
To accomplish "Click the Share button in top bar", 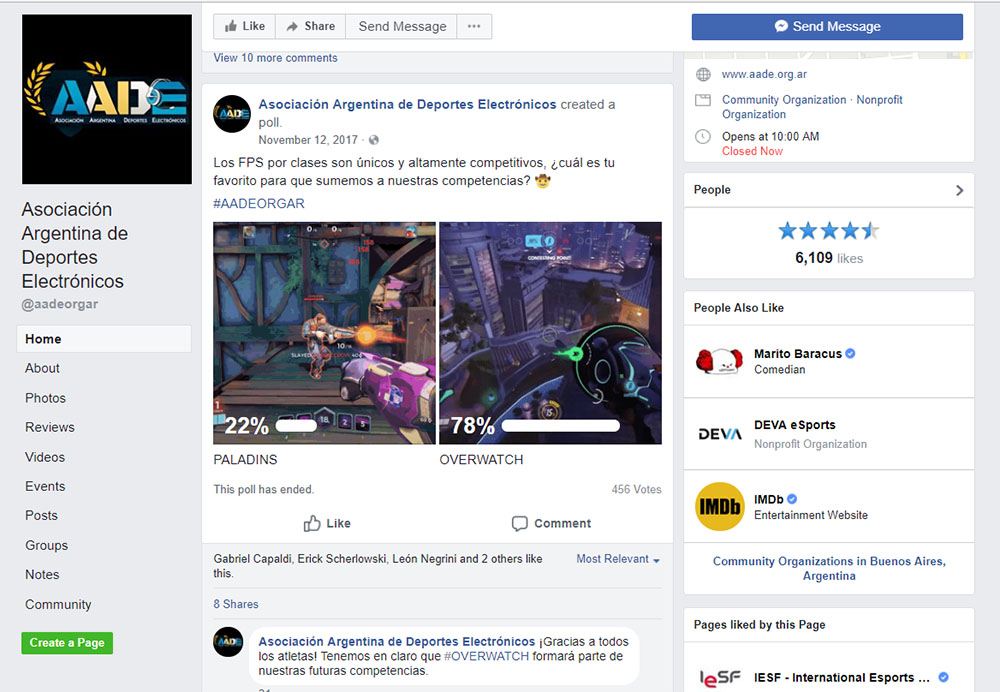I will (311, 26).
